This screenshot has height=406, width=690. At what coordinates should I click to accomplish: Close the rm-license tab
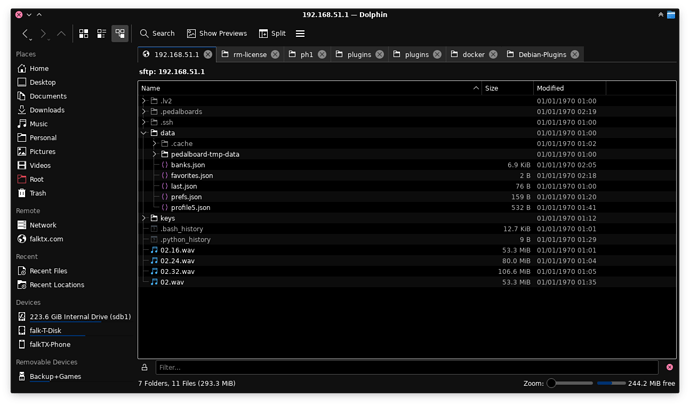[275, 55]
